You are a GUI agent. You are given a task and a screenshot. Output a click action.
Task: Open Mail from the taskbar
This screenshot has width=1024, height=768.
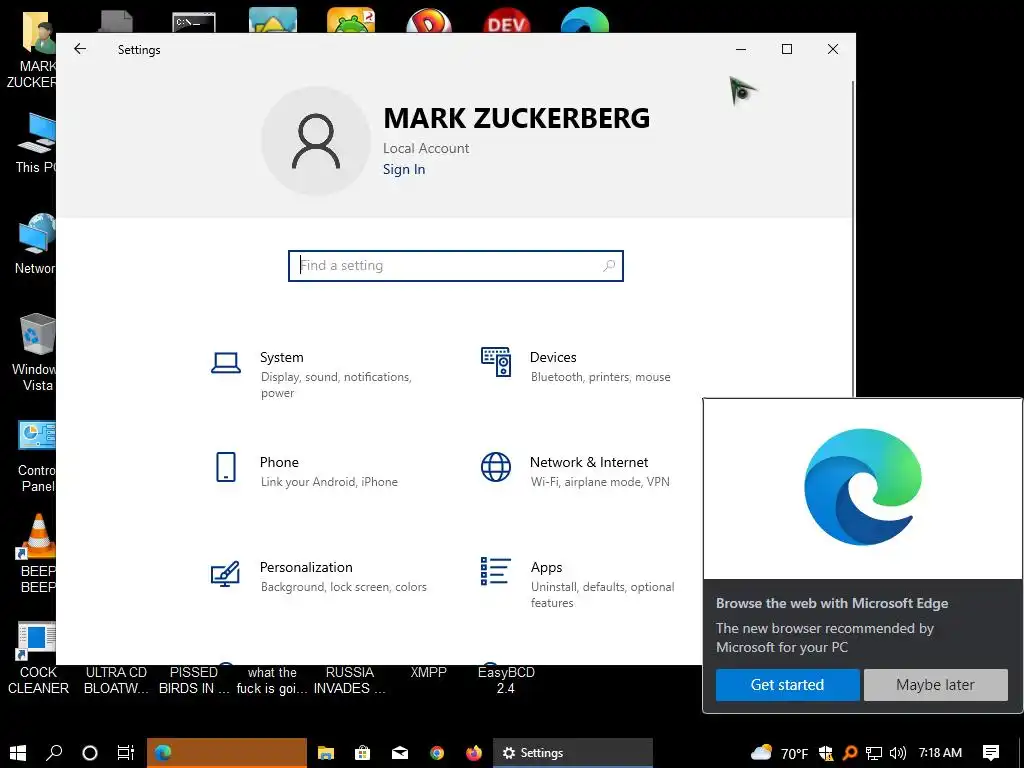coord(400,753)
